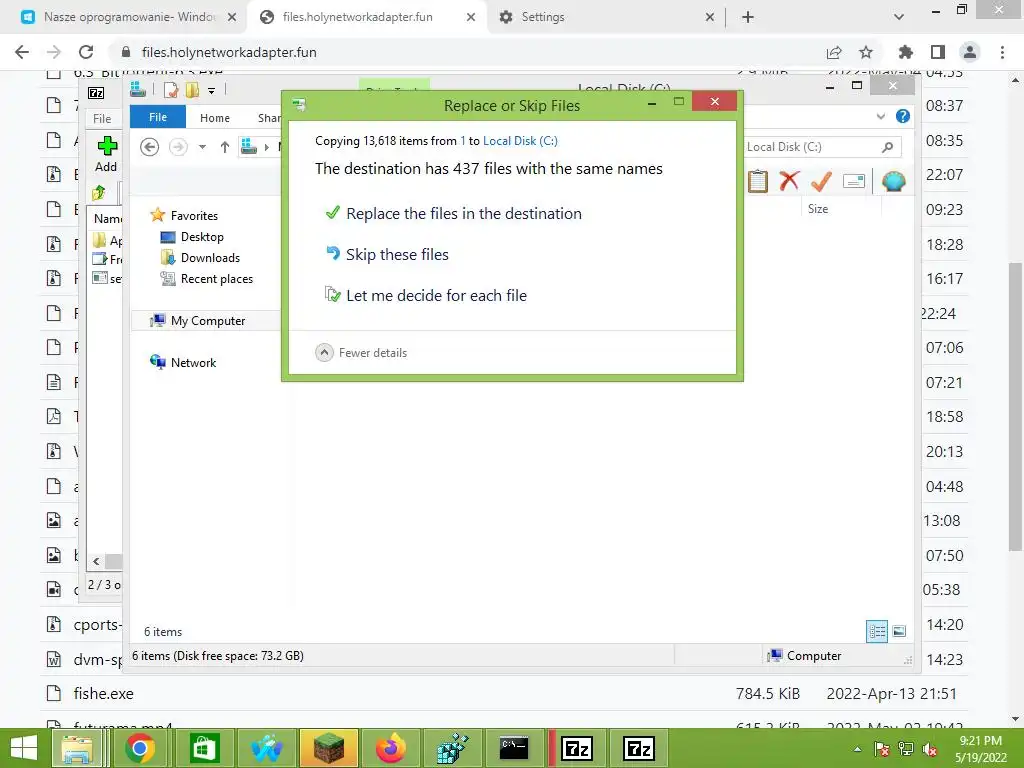Open Chrome three-dot menu

(x=1002, y=52)
